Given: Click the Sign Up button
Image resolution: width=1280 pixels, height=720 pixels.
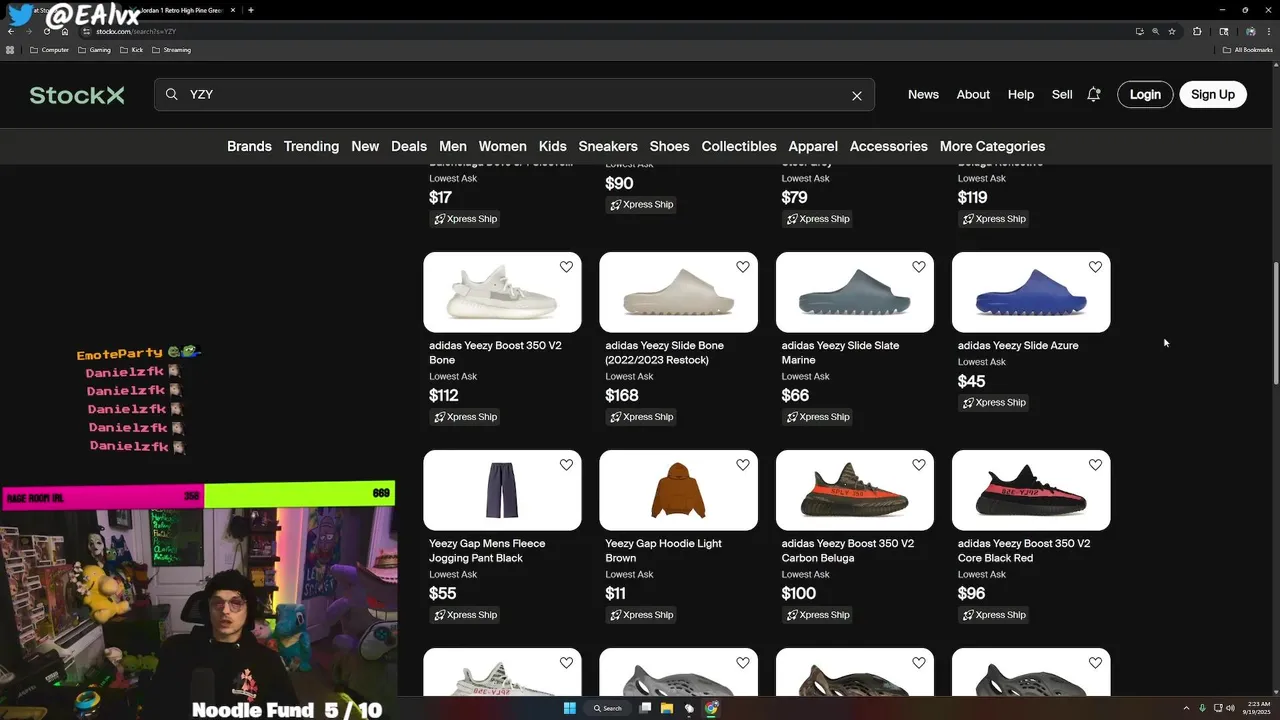Looking at the screenshot, I should [x=1213, y=94].
